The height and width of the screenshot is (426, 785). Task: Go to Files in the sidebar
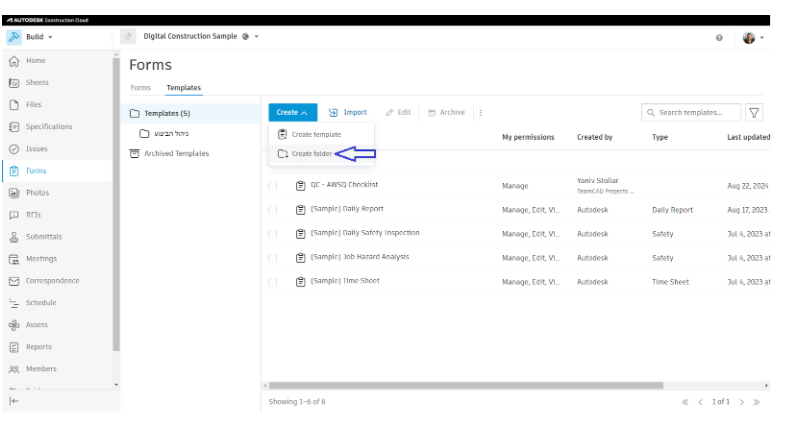coord(33,105)
